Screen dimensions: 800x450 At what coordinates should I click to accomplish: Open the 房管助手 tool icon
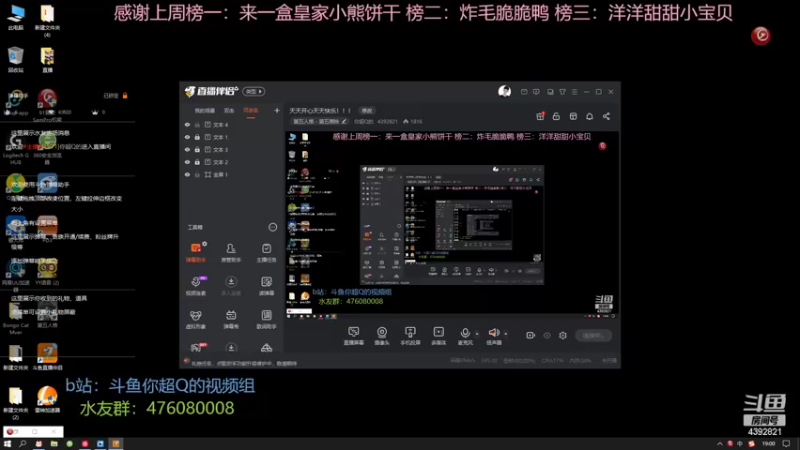pos(231,252)
